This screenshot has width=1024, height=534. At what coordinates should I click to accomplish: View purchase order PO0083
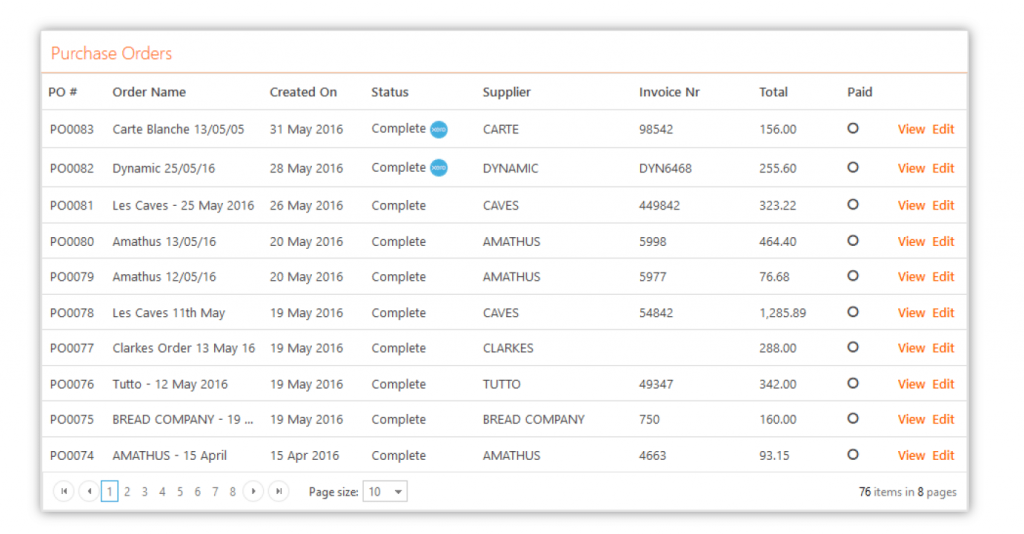(x=911, y=129)
